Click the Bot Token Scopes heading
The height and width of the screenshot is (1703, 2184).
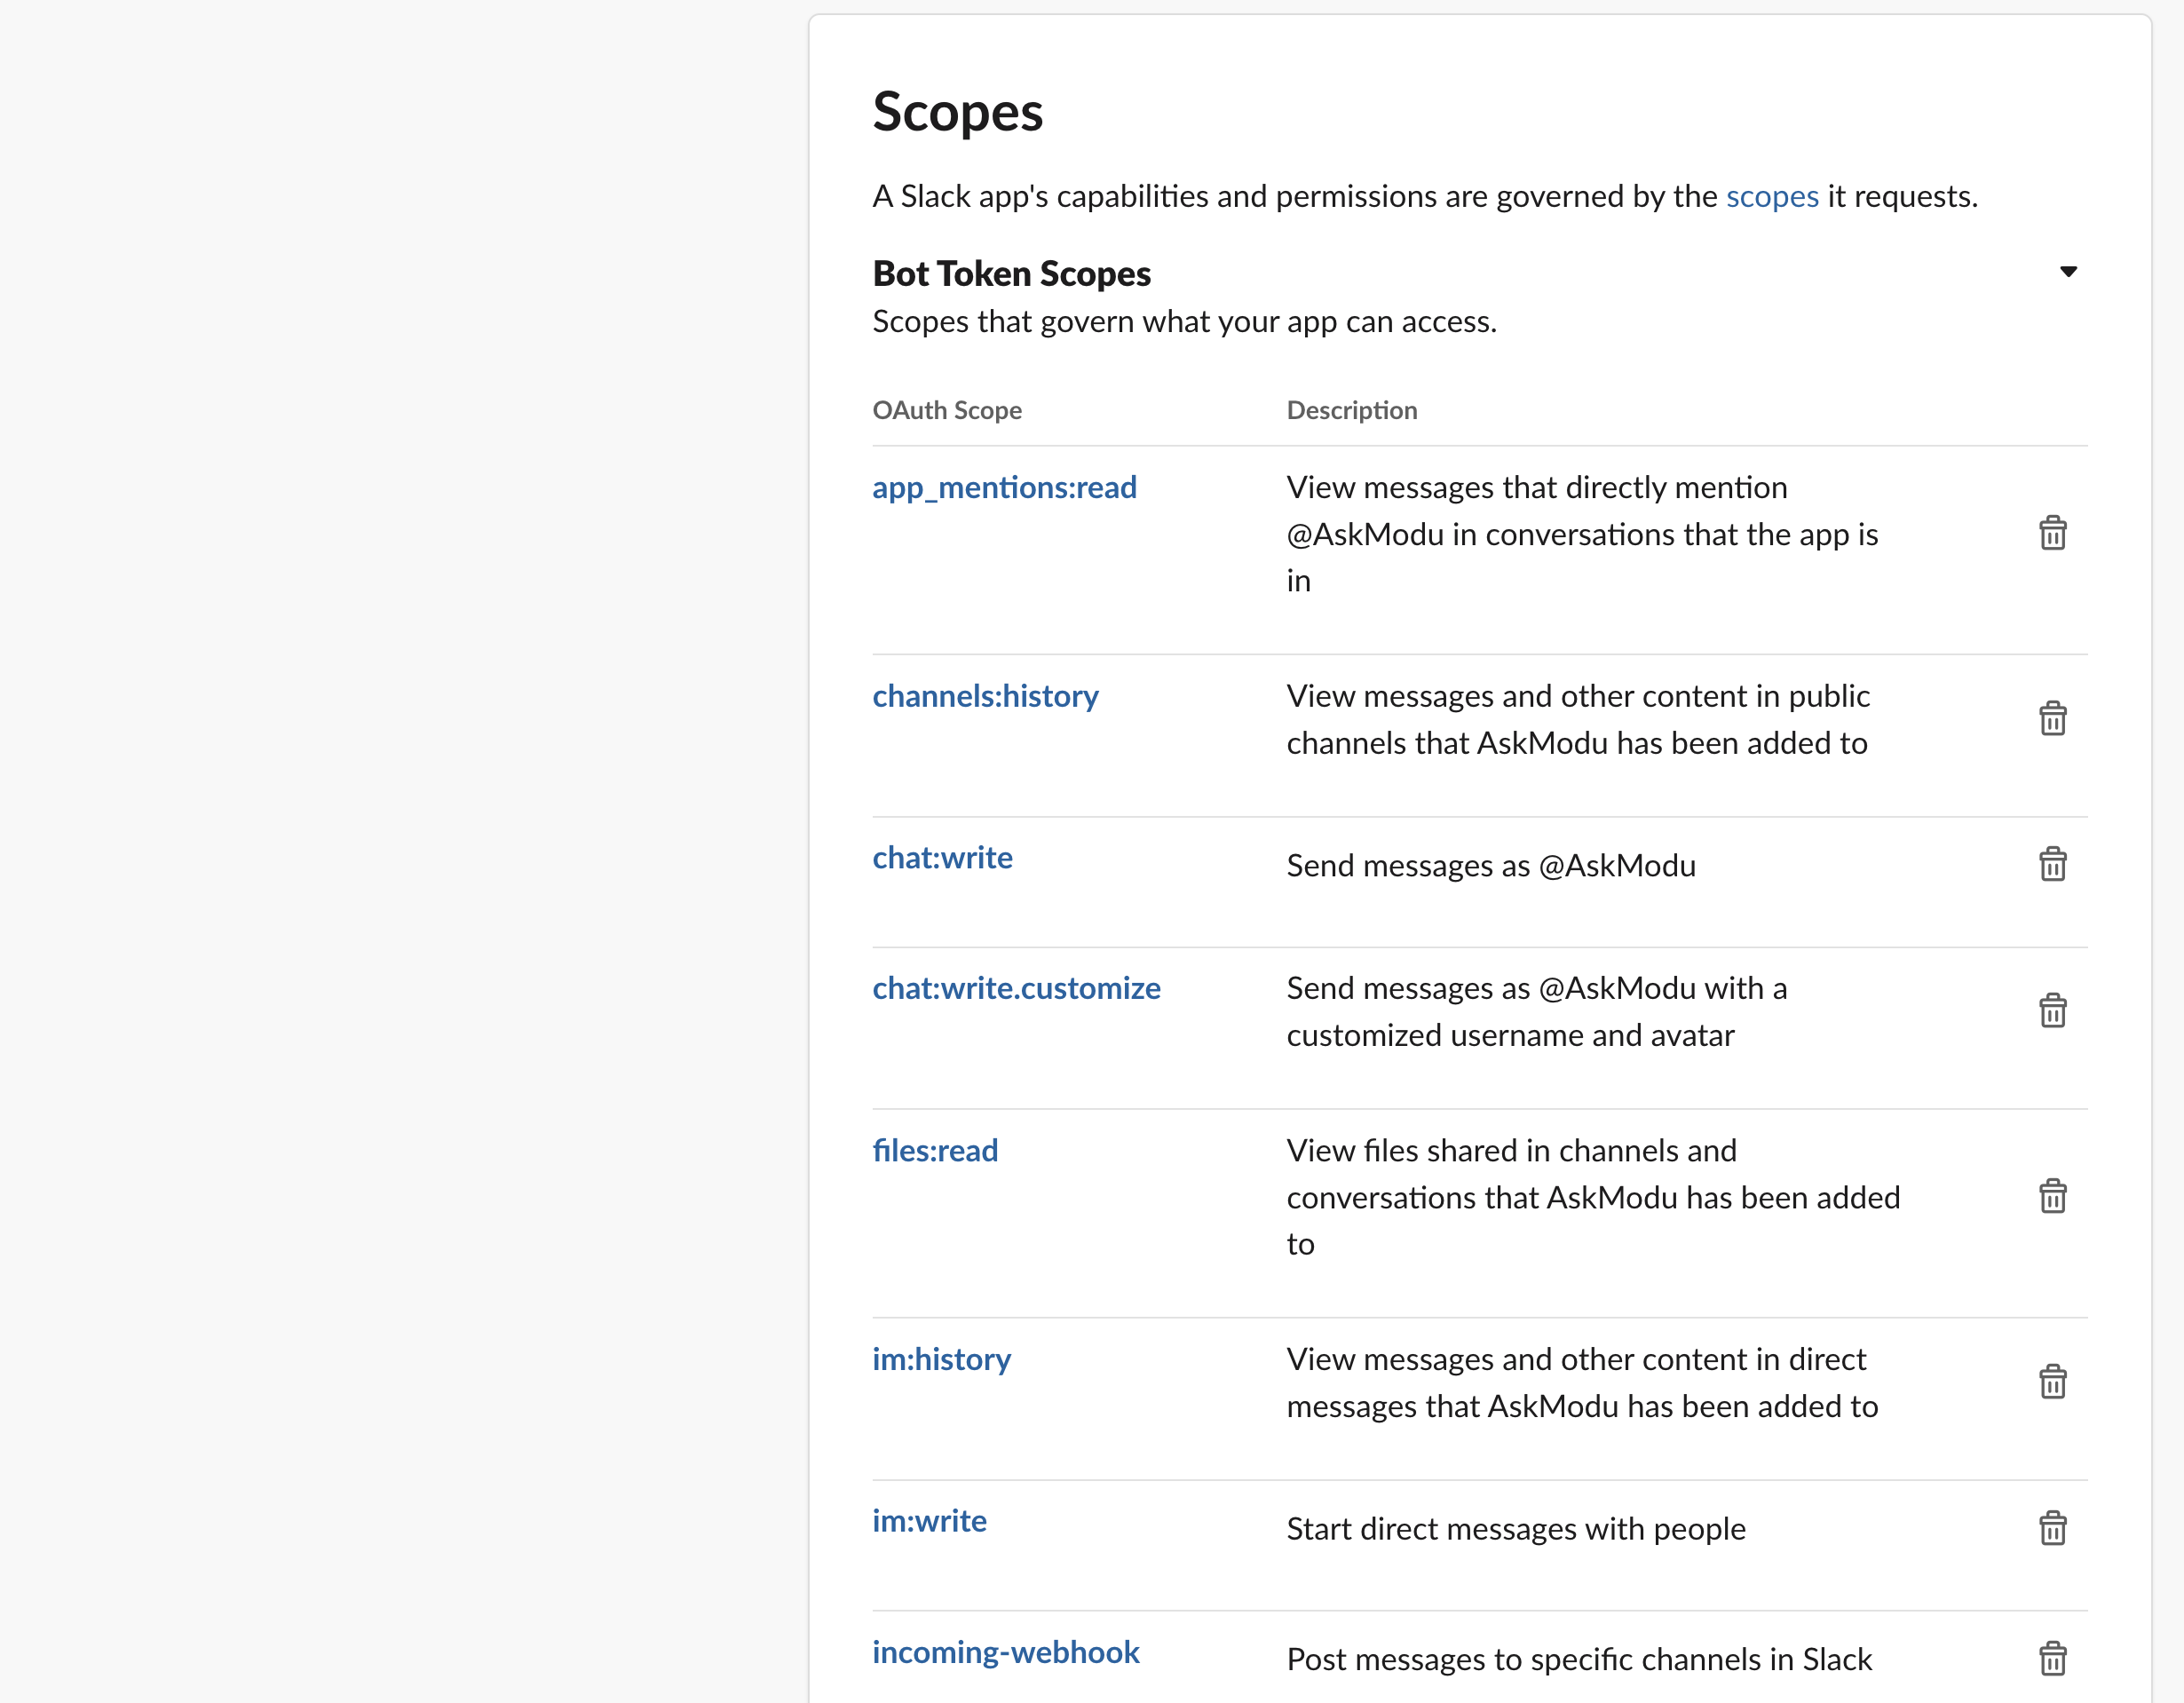1011,274
